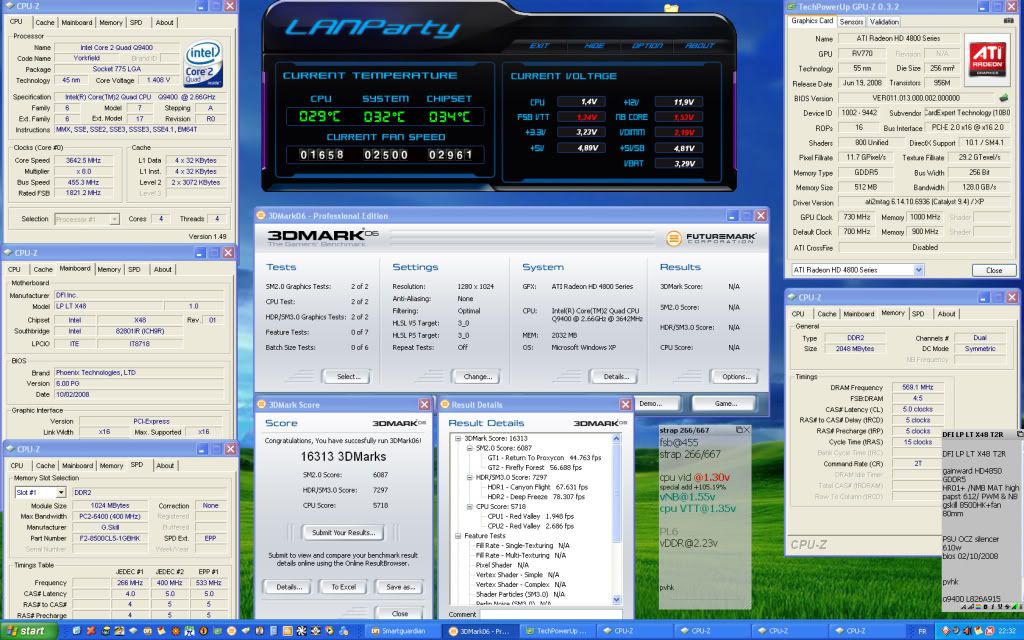Click the TechPowerUp GPU-Z taskbar item
This screenshot has height=640, width=1024.
pos(557,631)
